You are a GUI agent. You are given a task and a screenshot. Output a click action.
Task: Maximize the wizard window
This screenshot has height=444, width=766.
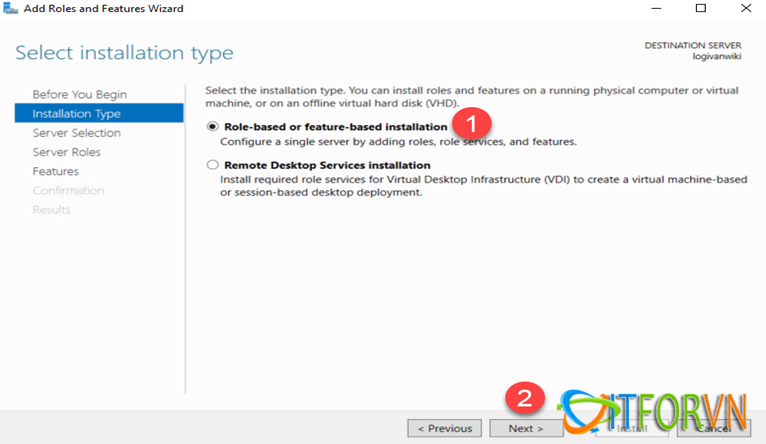pyautogui.click(x=700, y=9)
